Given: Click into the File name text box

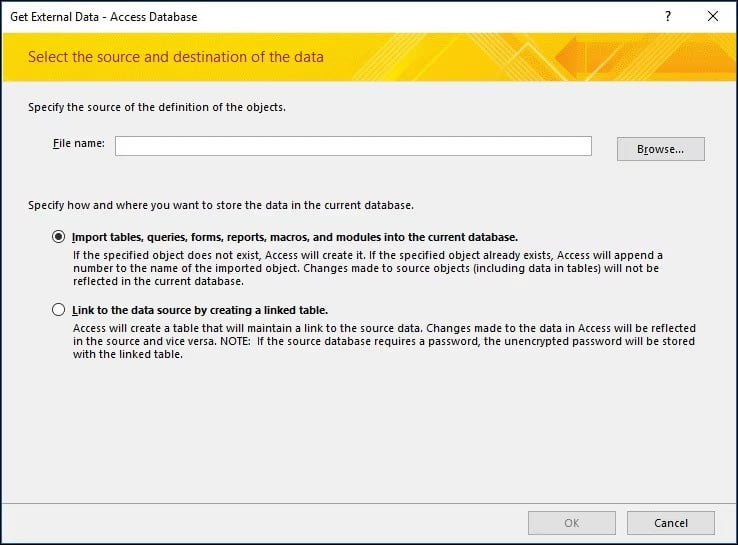Looking at the screenshot, I should click(x=353, y=146).
